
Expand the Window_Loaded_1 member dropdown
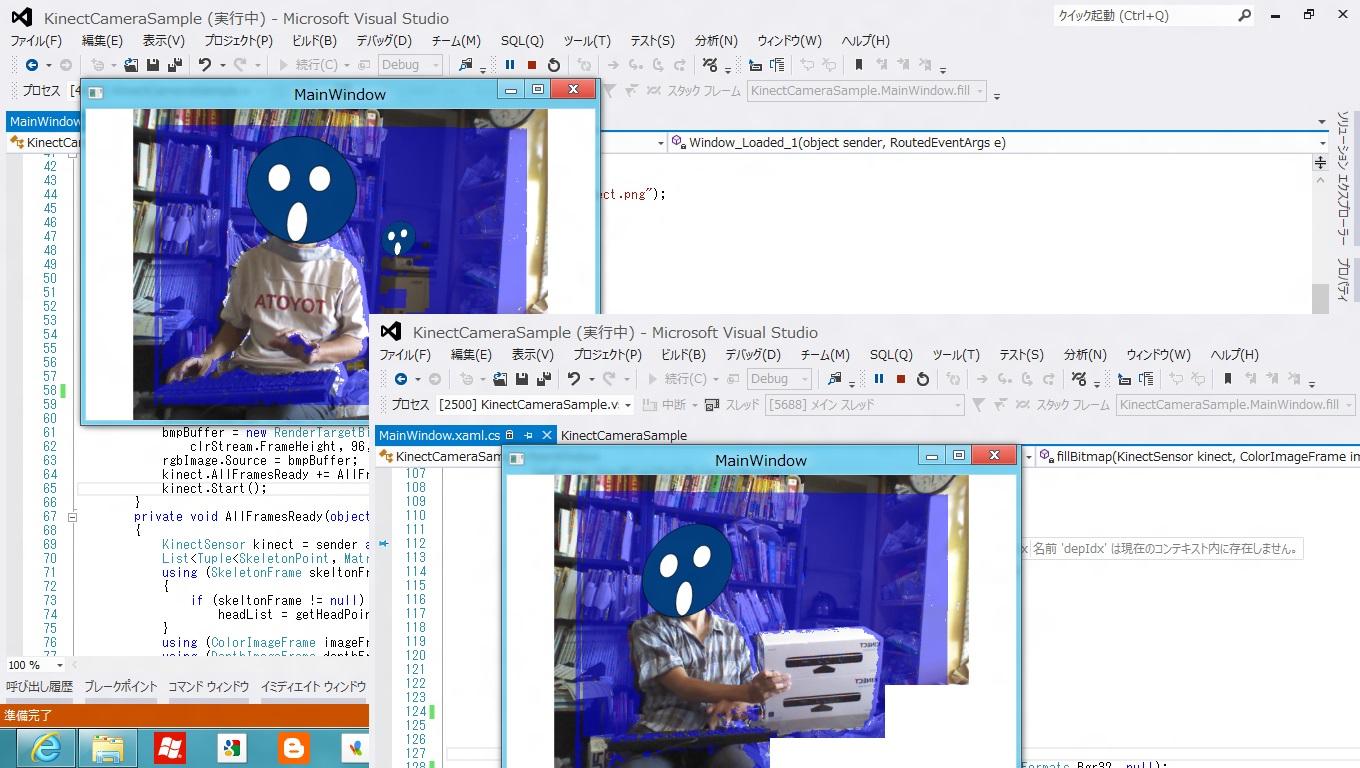click(x=1322, y=143)
